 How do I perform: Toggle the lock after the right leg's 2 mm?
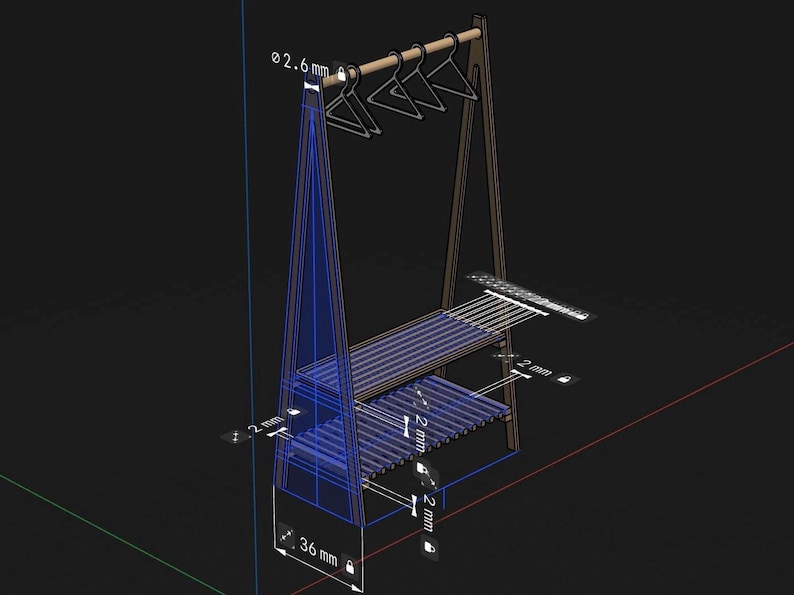565,378
